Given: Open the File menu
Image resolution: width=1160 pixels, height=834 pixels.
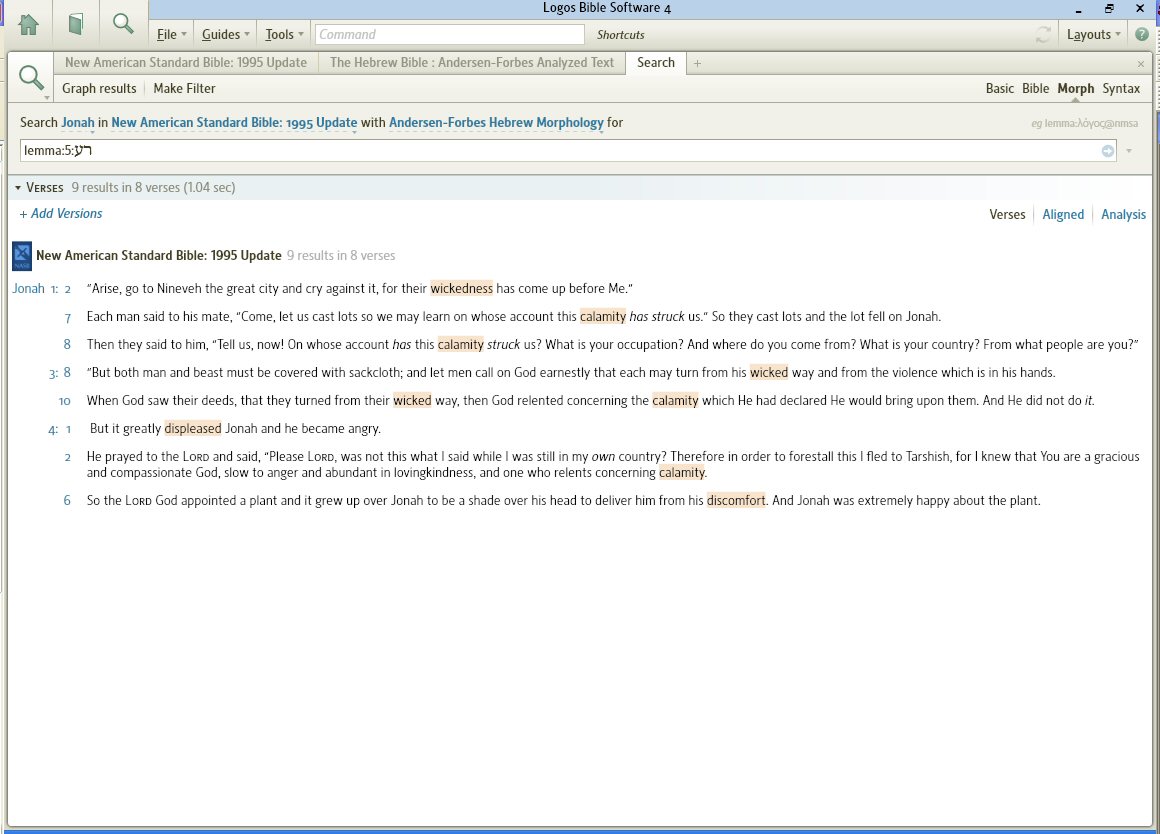Looking at the screenshot, I should pyautogui.click(x=172, y=35).
